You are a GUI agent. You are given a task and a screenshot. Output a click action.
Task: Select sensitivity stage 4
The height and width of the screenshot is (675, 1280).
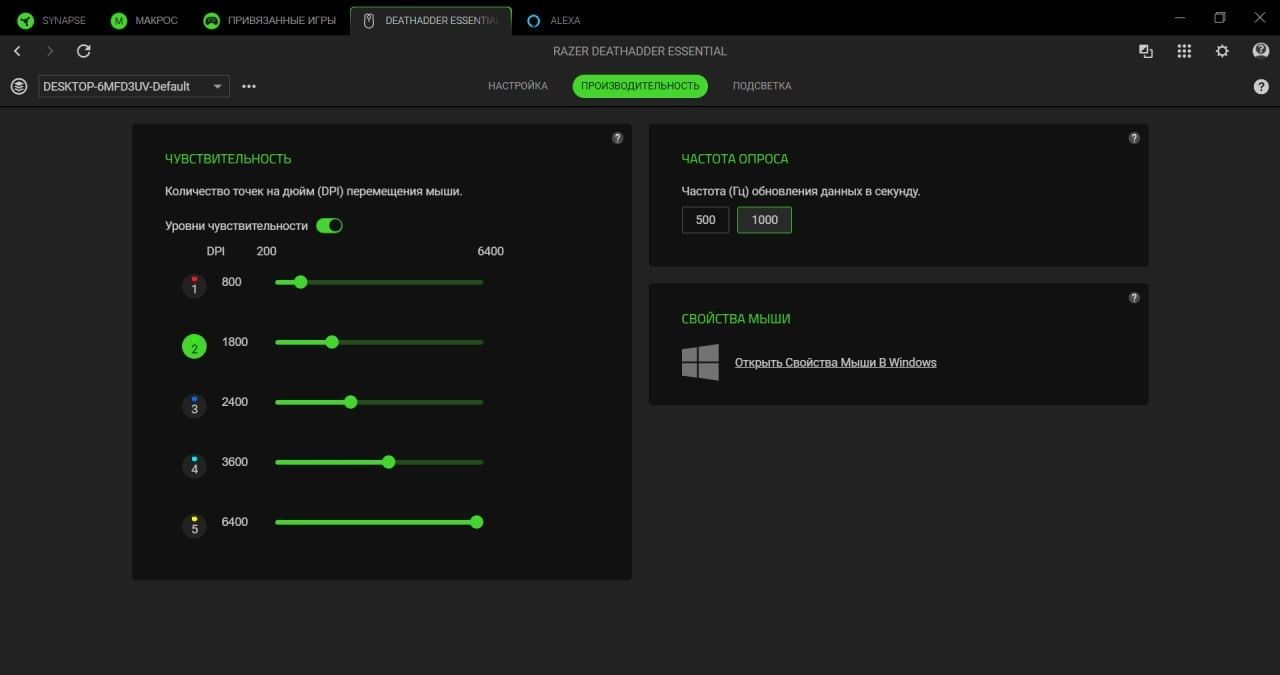tap(194, 467)
